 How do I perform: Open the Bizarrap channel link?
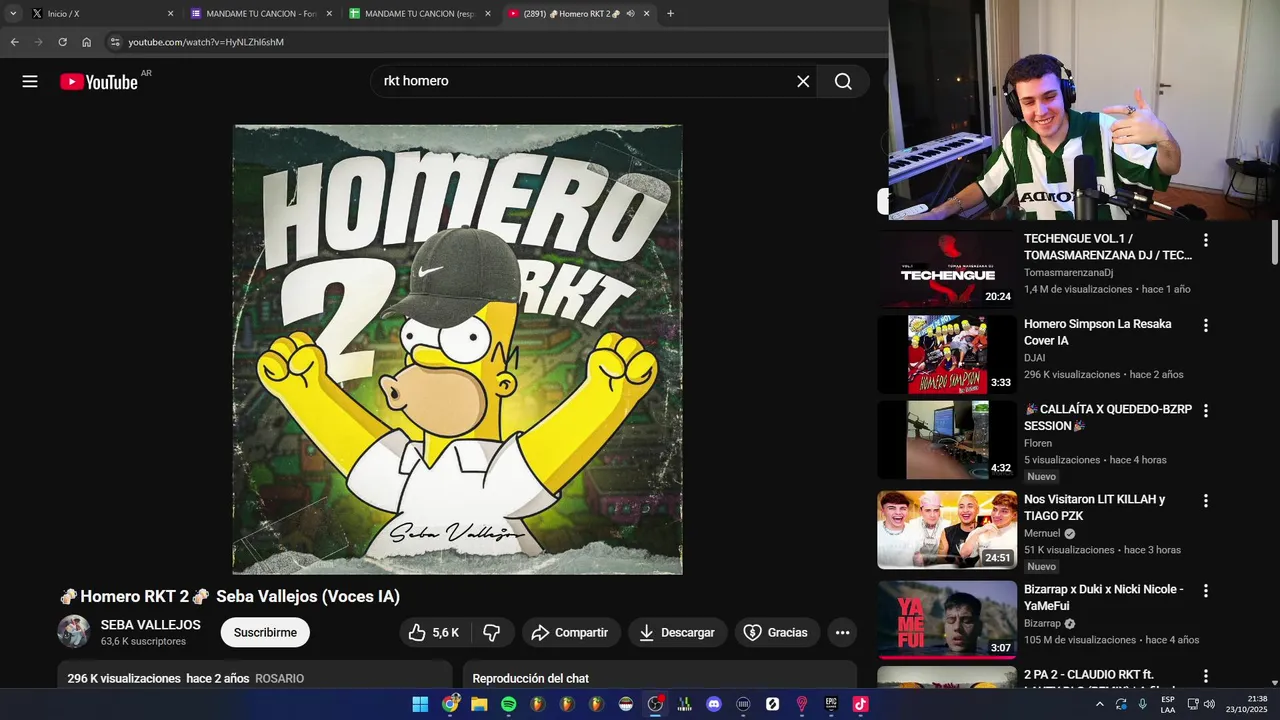point(1042,624)
